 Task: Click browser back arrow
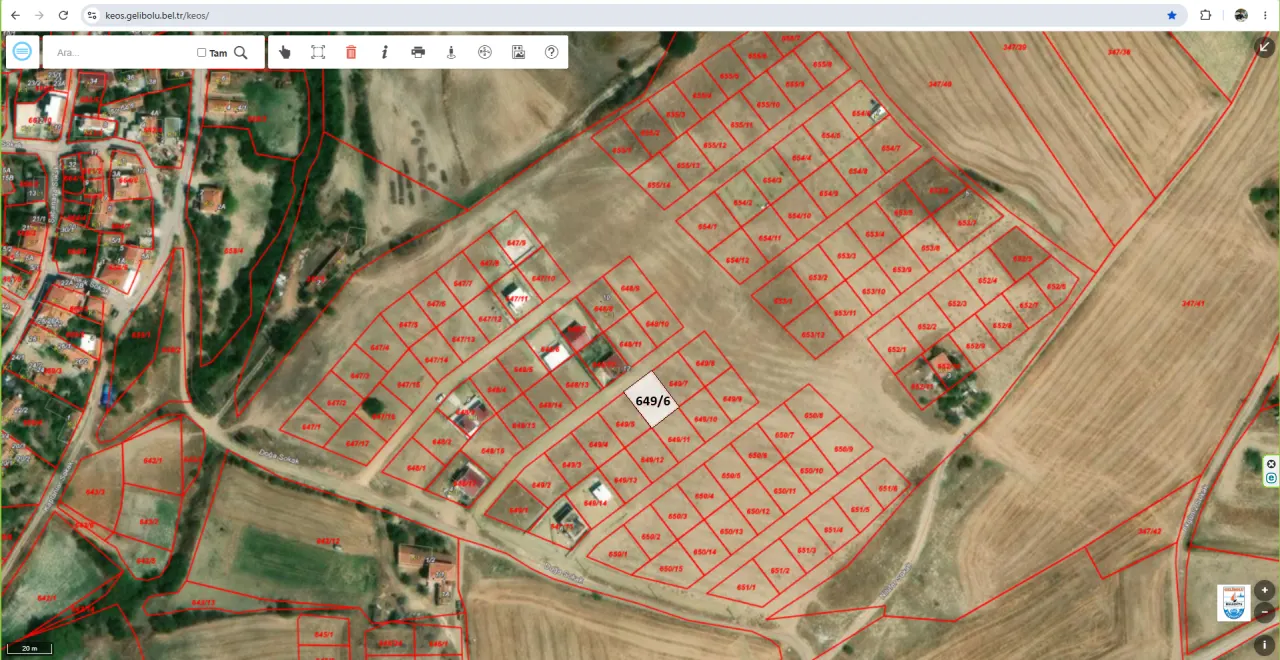click(15, 15)
